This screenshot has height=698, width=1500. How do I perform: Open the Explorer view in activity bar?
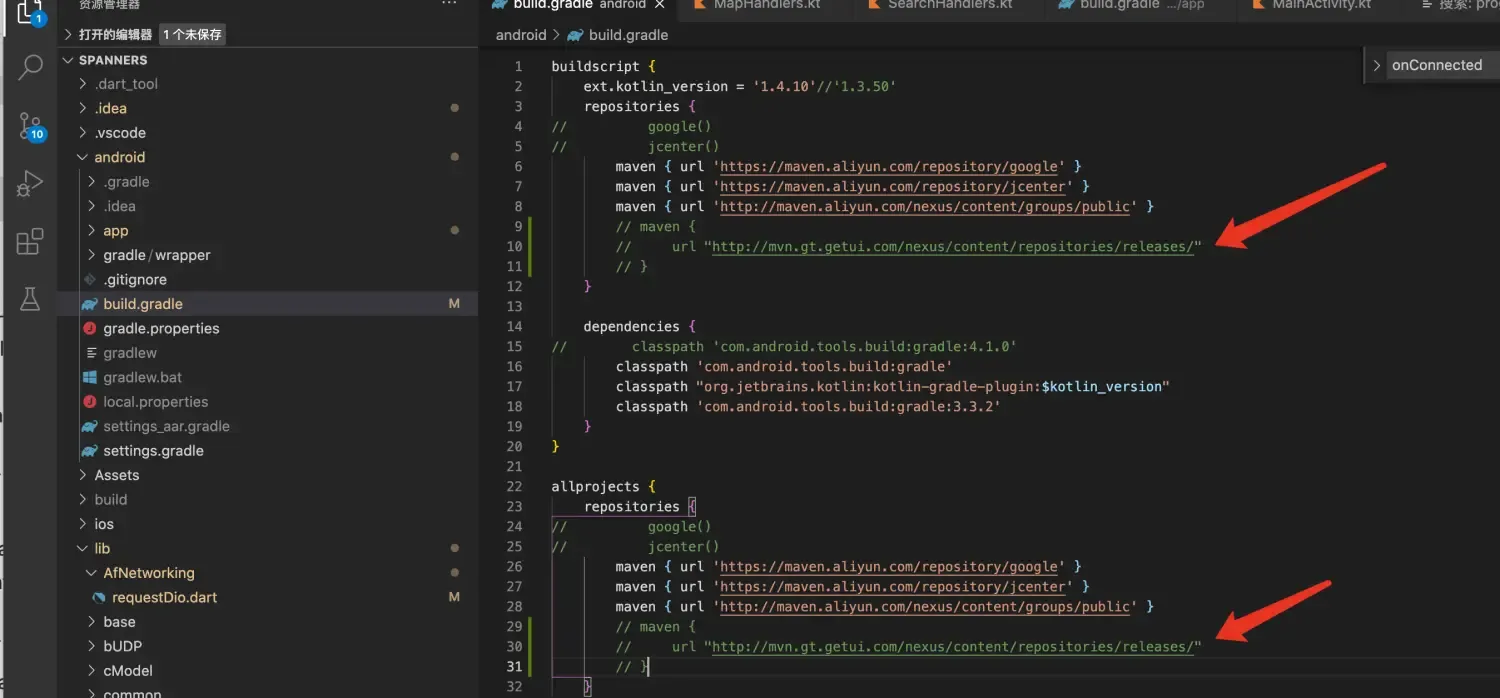[30, 13]
